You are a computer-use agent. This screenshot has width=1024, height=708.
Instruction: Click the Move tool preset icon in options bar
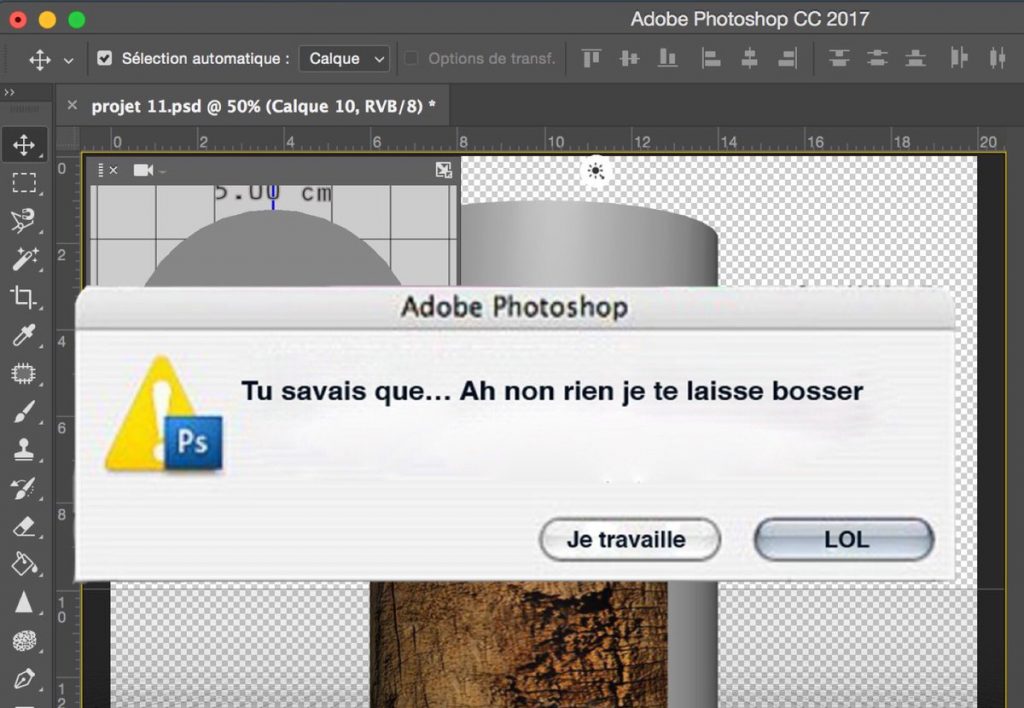point(40,59)
